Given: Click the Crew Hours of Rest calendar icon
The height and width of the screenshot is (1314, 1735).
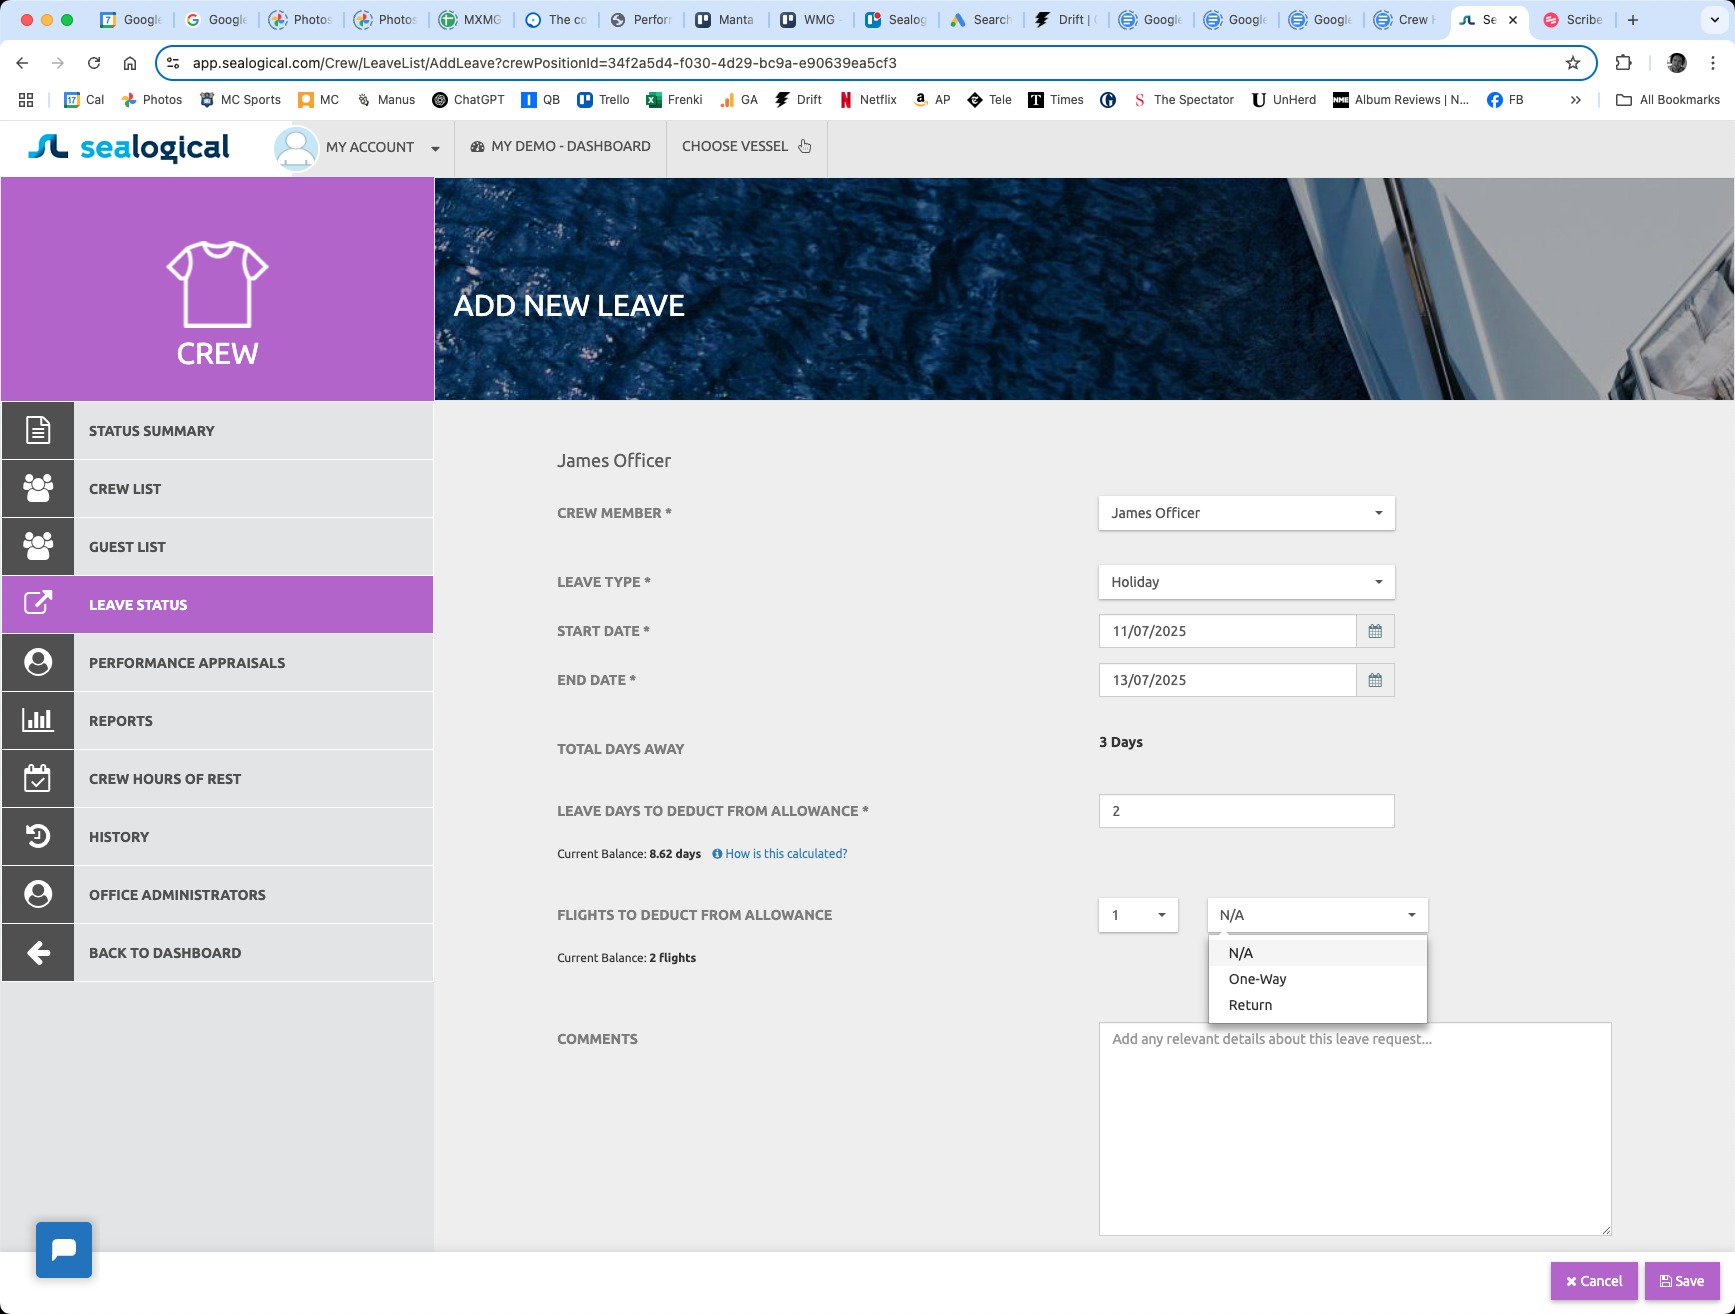Looking at the screenshot, I should [x=38, y=779].
